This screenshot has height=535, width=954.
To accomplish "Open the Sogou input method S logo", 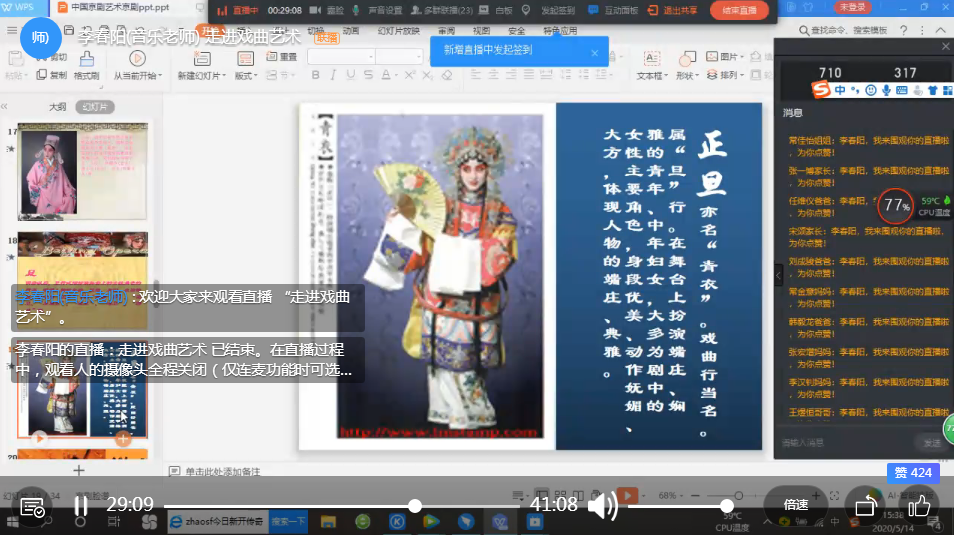I will (x=821, y=90).
